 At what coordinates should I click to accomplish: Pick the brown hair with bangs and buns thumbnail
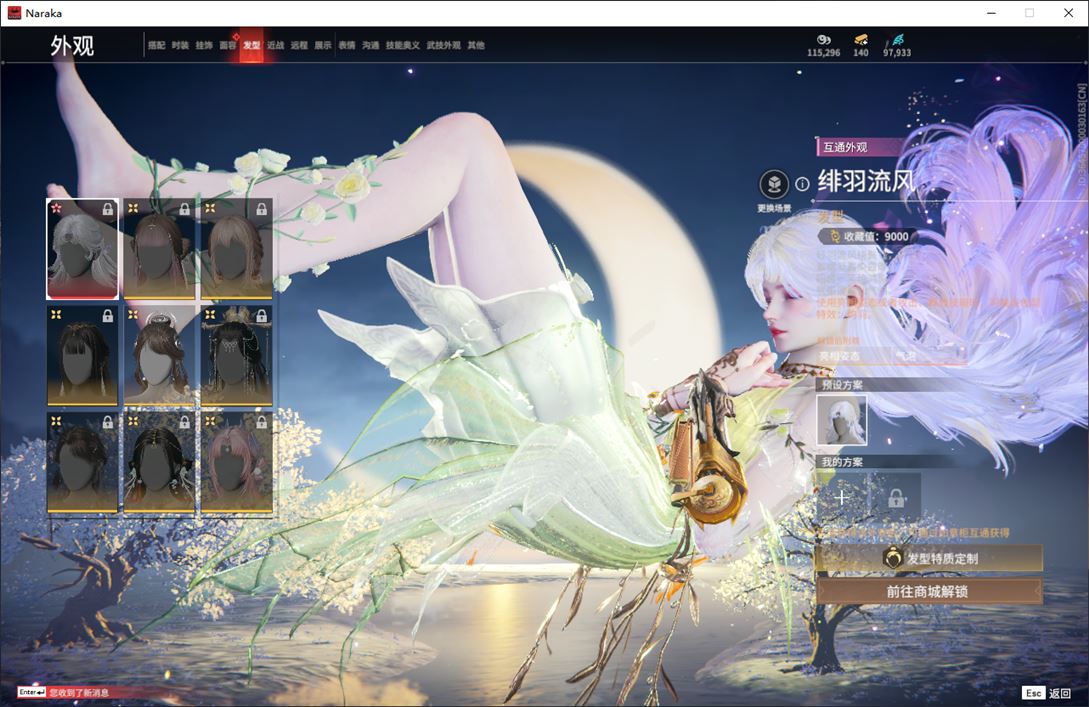click(159, 249)
